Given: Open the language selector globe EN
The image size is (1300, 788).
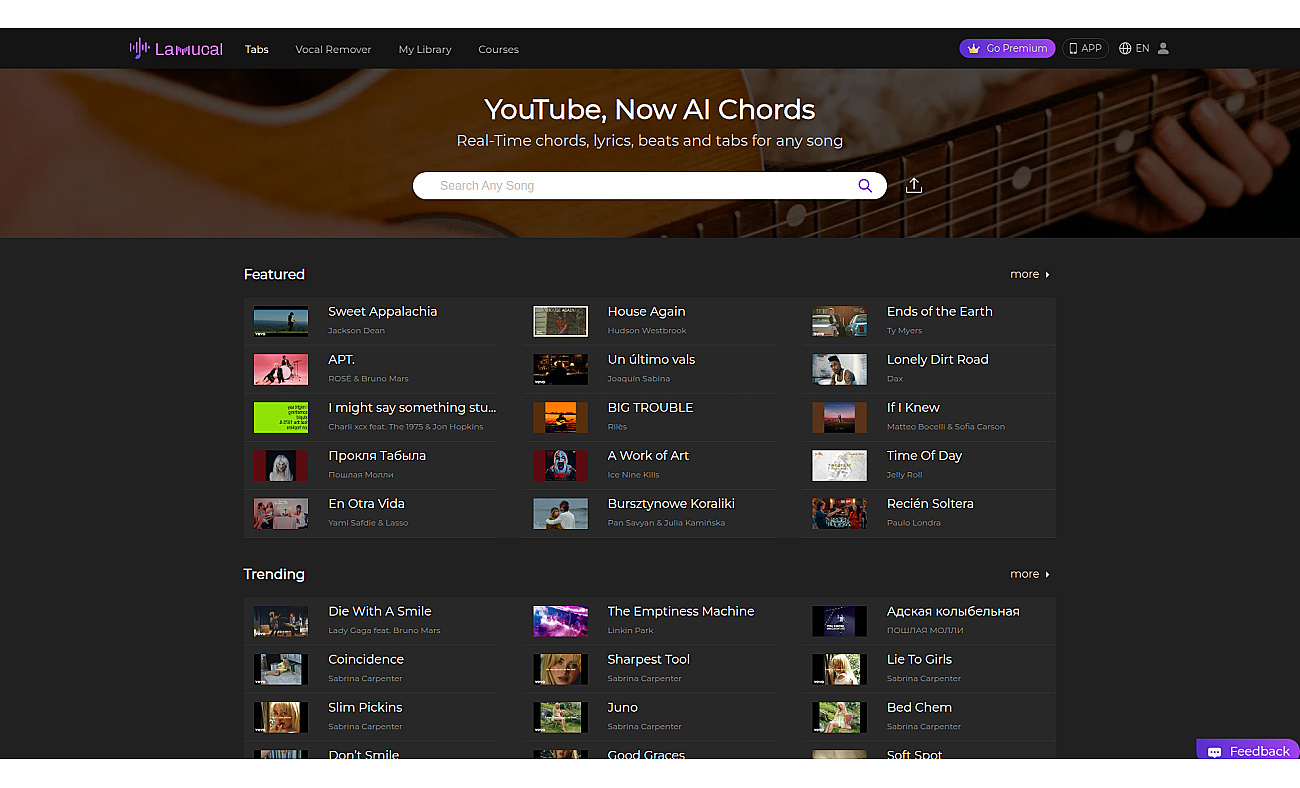Looking at the screenshot, I should [x=1134, y=48].
